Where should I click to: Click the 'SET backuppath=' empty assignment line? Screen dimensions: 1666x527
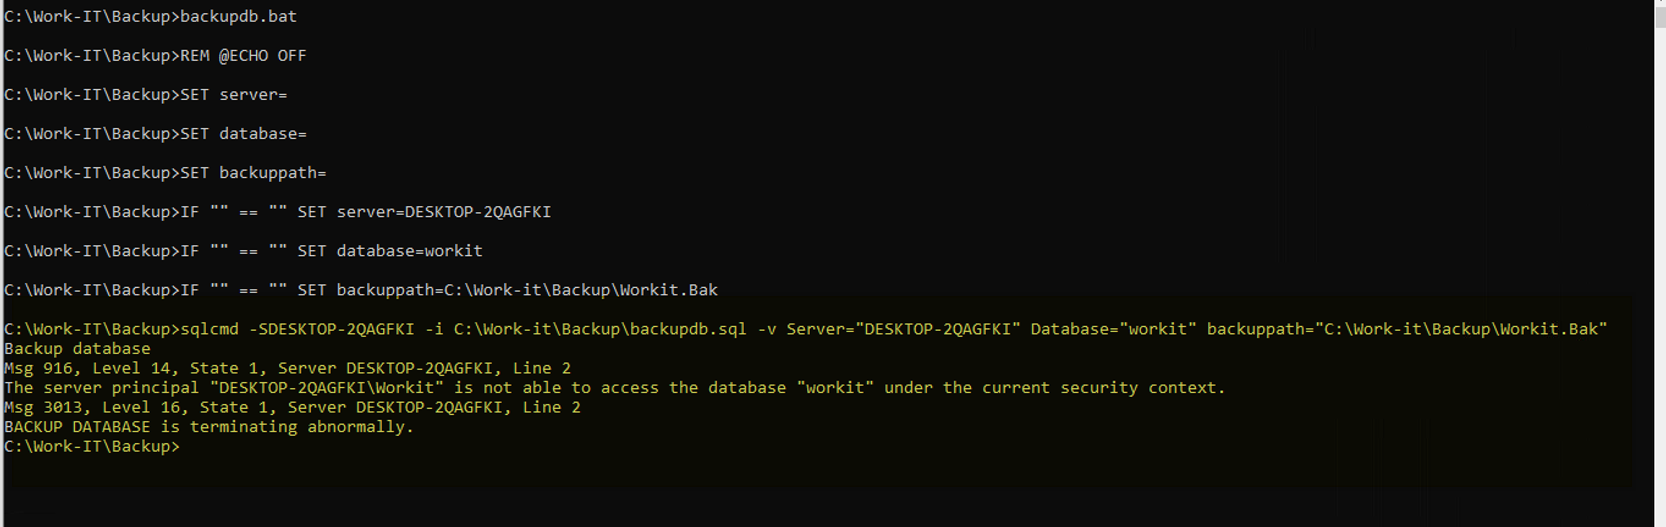pyautogui.click(x=253, y=173)
